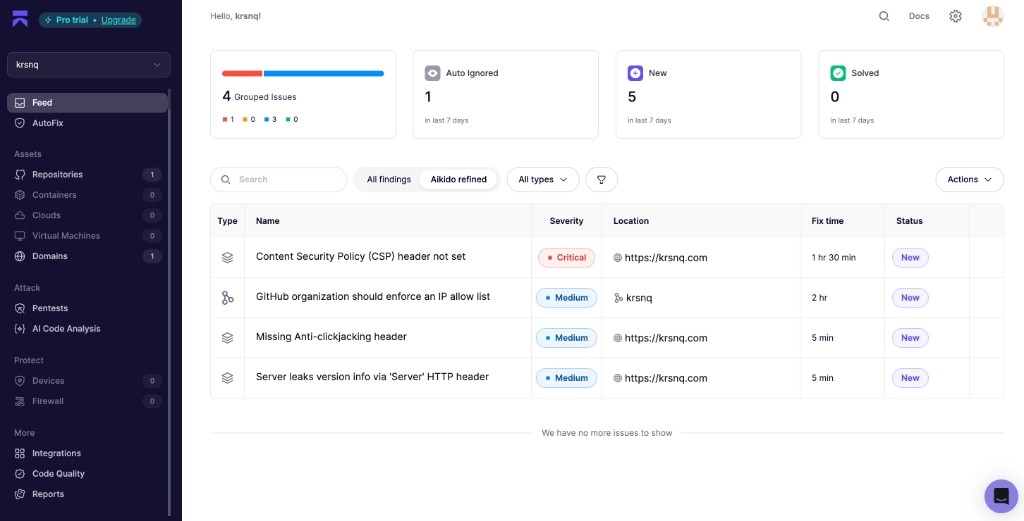This screenshot has width=1024, height=521.
Task: Click the Devices shield icon
Action: pyautogui.click(x=20, y=381)
